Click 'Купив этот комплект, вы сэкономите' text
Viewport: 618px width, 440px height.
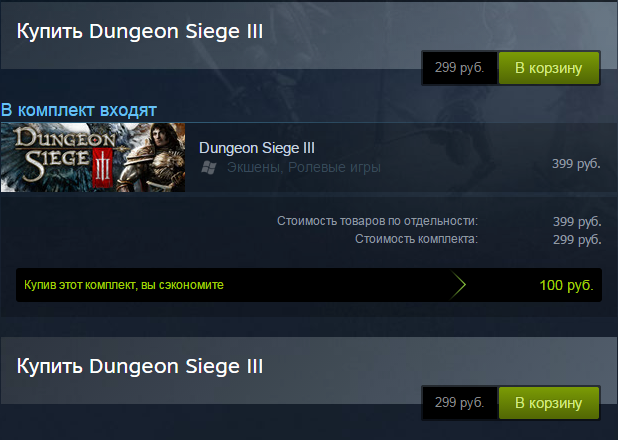click(x=124, y=285)
